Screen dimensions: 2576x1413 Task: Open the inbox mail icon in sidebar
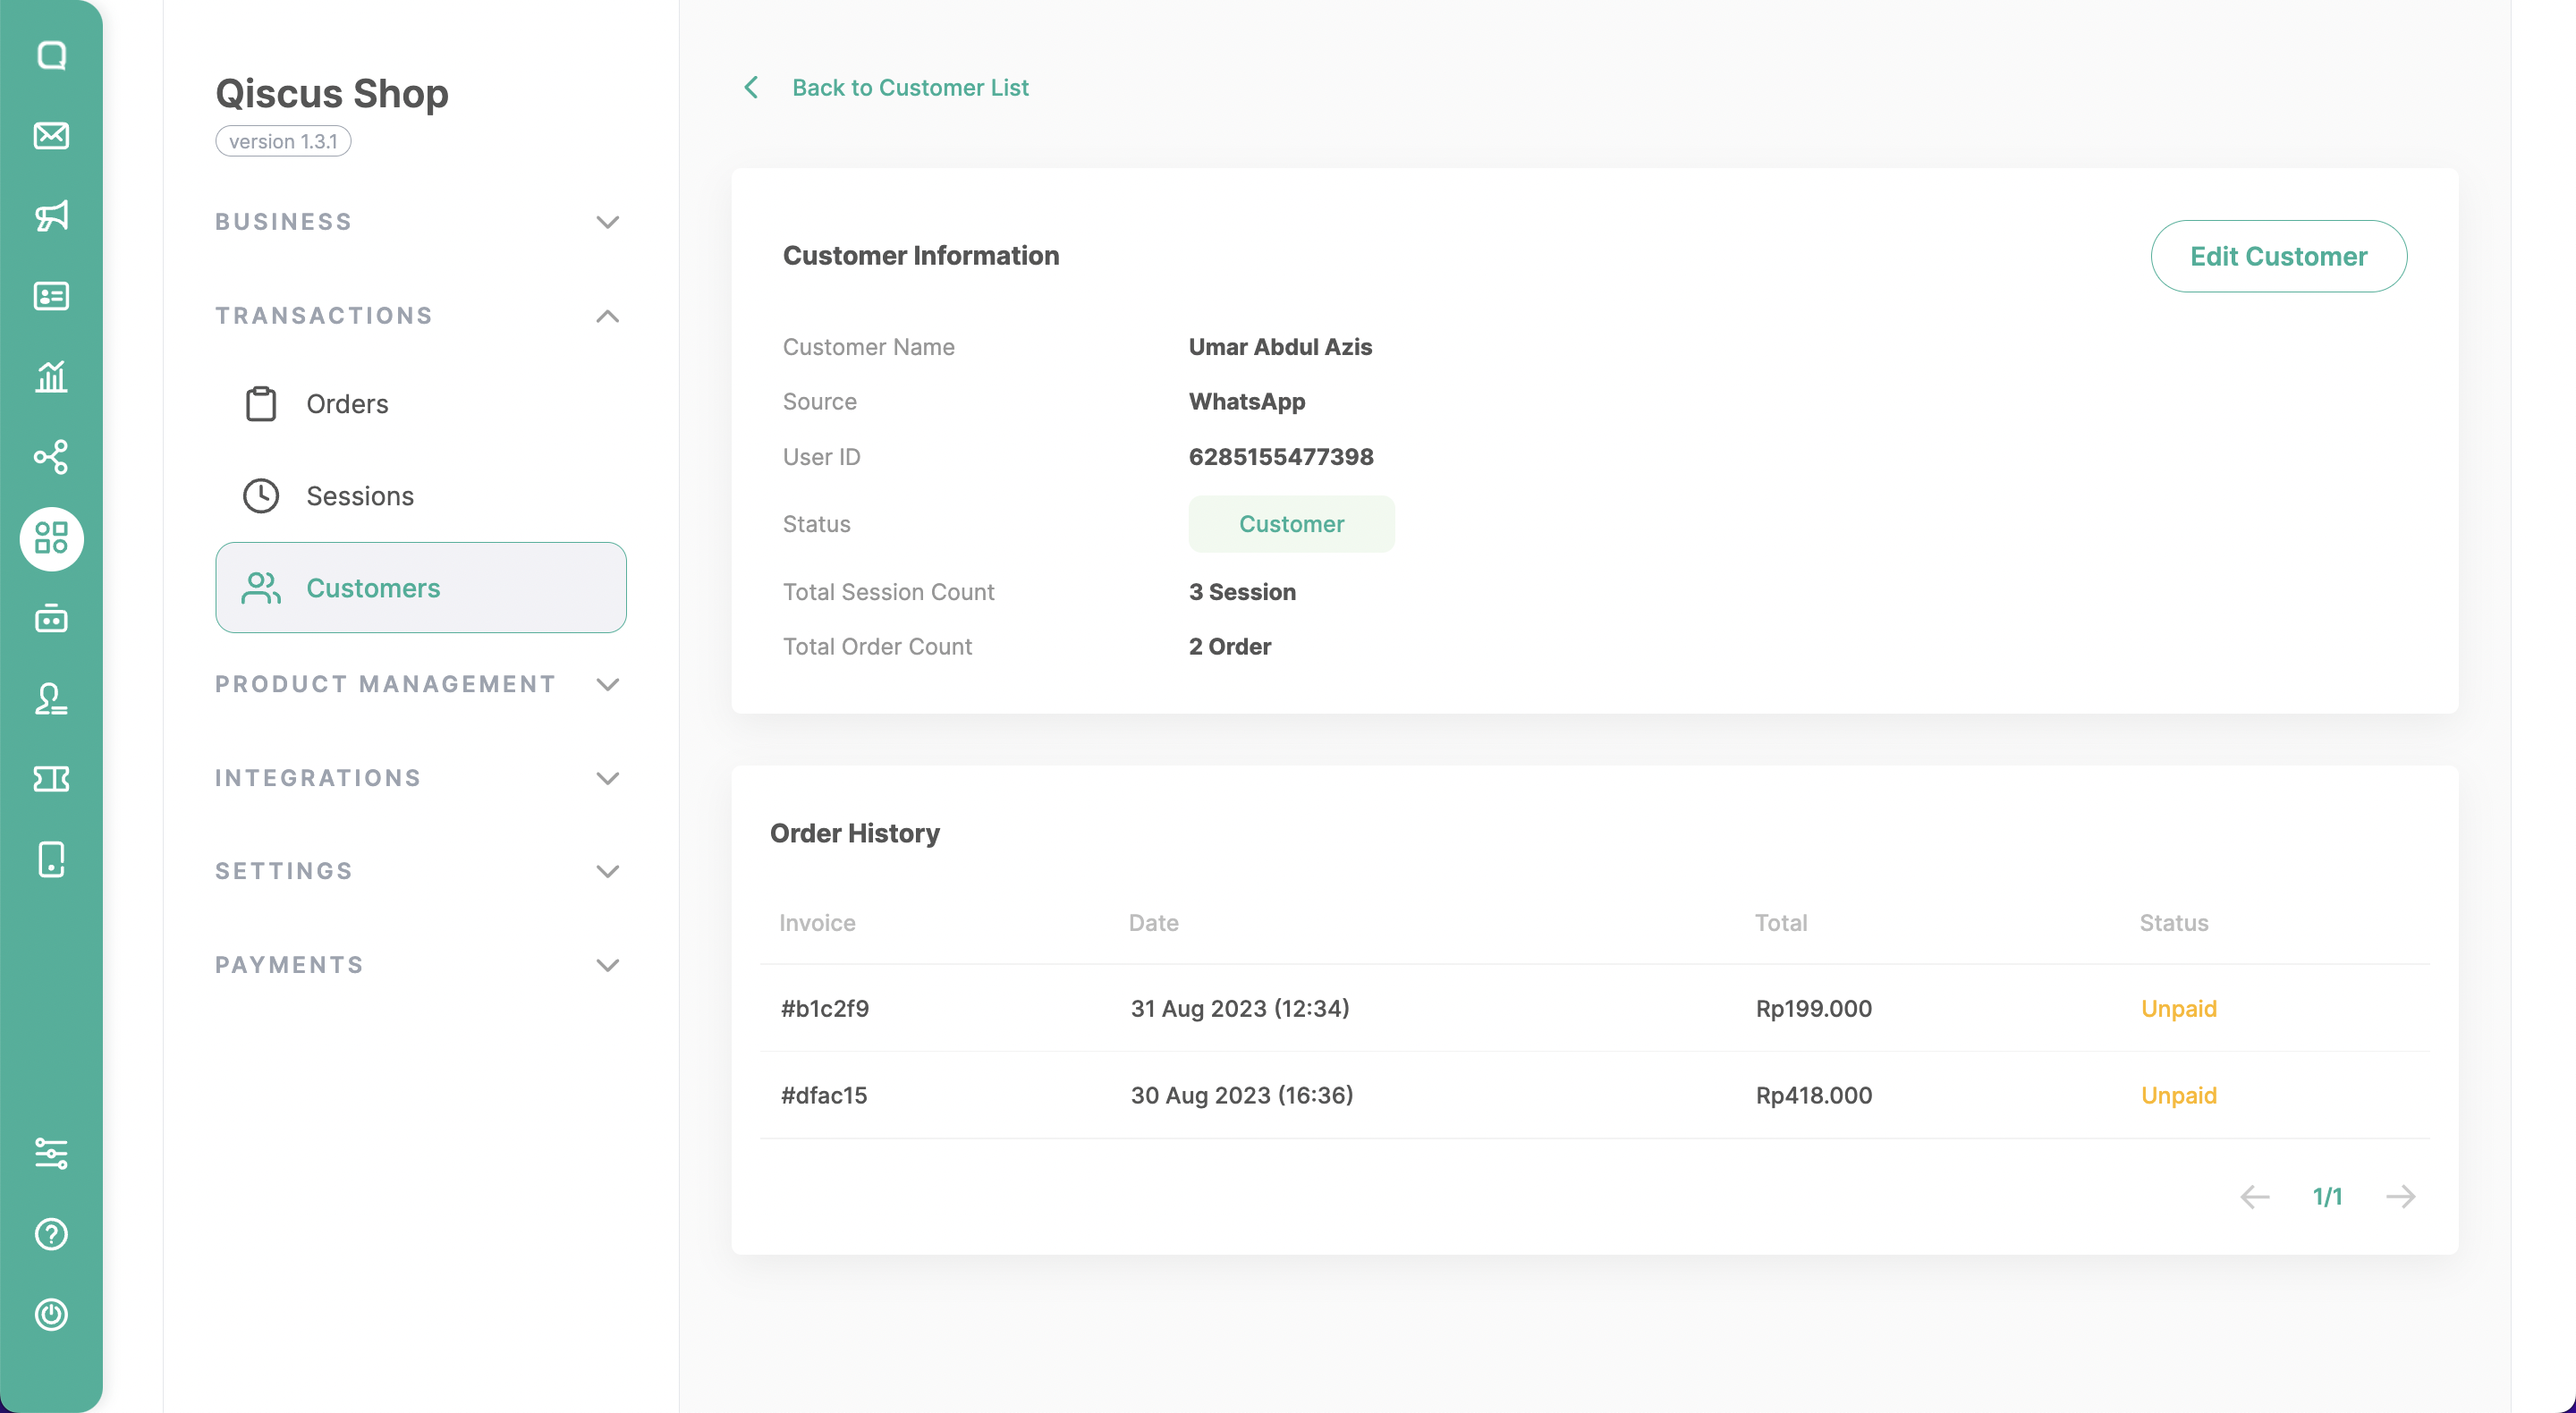pyautogui.click(x=51, y=135)
